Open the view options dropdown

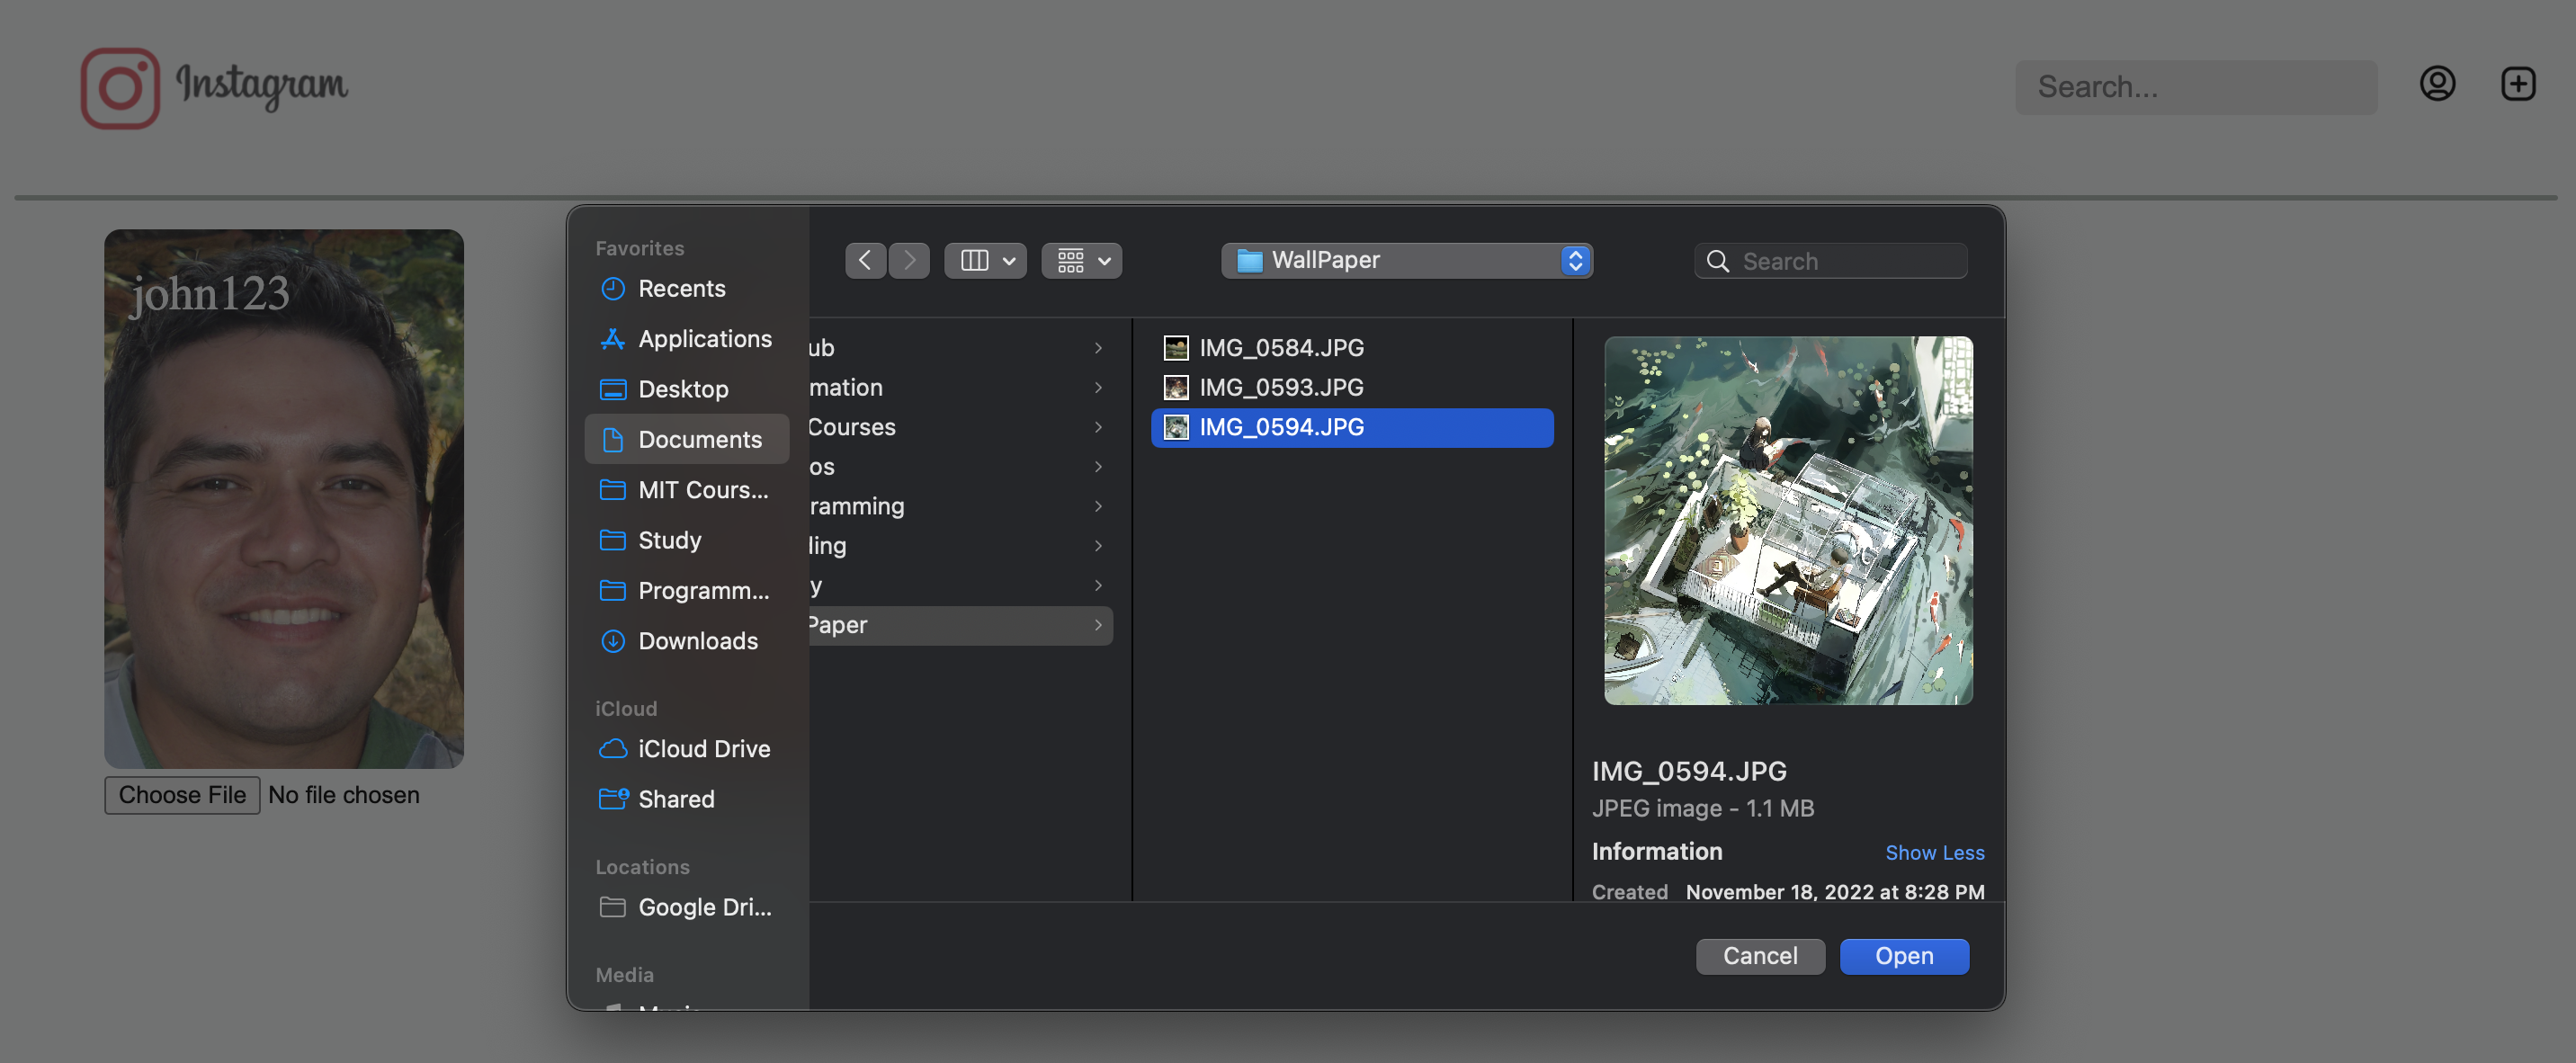click(x=985, y=260)
